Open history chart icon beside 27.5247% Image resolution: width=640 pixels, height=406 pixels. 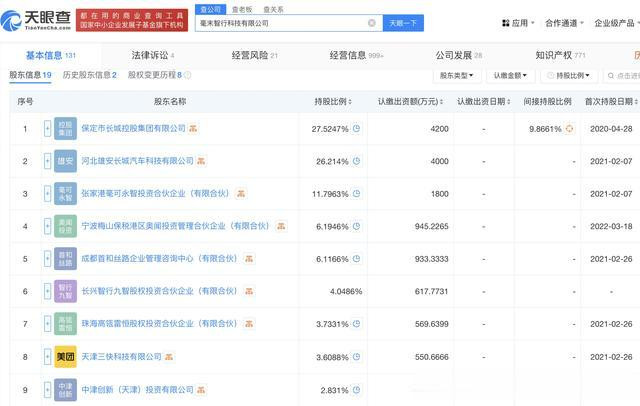click(x=356, y=129)
